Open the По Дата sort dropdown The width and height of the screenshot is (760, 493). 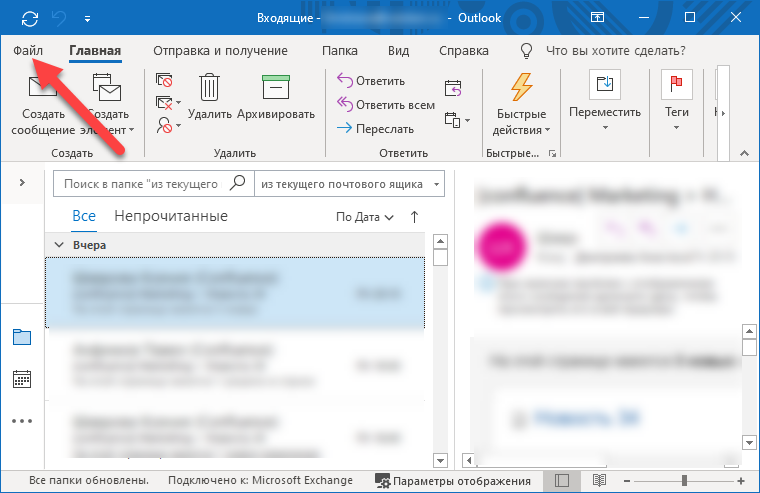(364, 216)
